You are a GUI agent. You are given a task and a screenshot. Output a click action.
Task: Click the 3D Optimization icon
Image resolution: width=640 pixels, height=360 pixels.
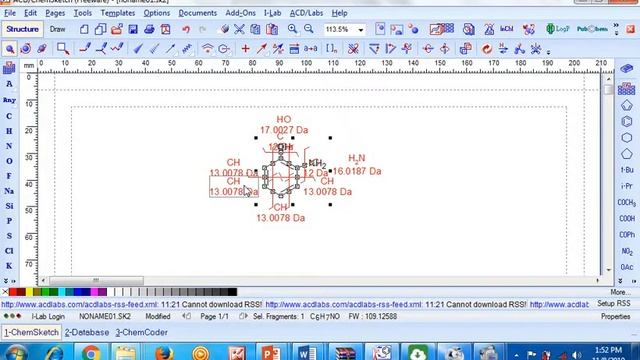(x=520, y=49)
